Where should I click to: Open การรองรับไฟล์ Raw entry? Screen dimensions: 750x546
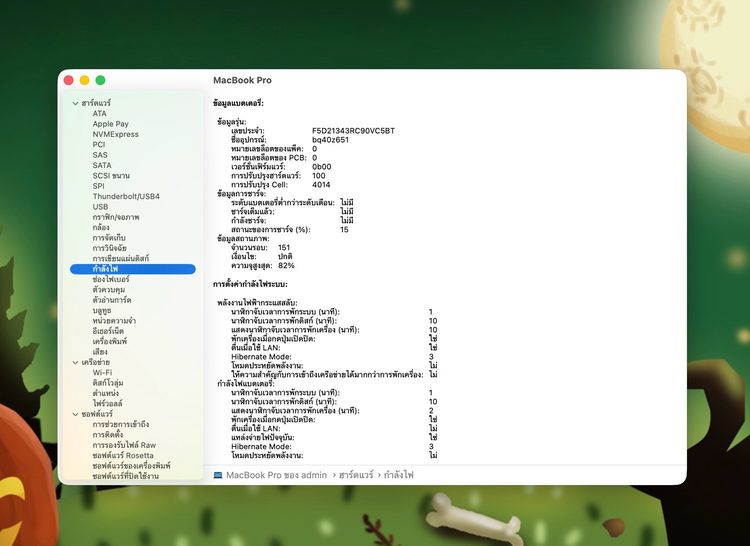point(124,445)
